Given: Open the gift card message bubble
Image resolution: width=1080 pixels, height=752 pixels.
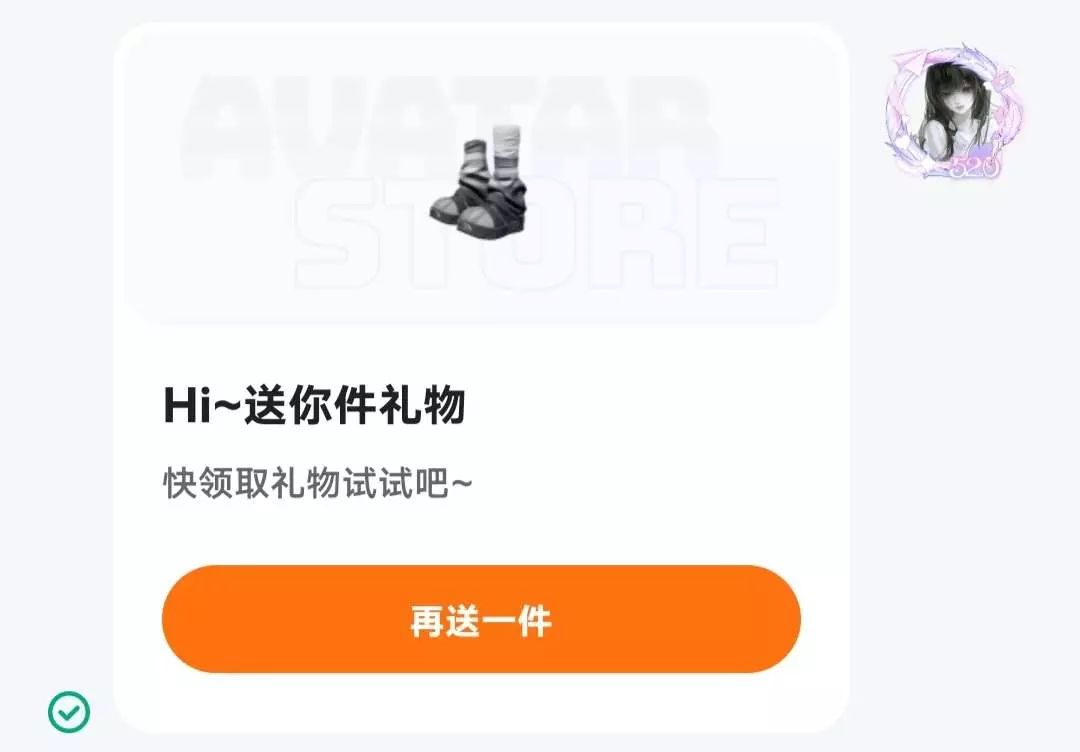Looking at the screenshot, I should tap(481, 378).
